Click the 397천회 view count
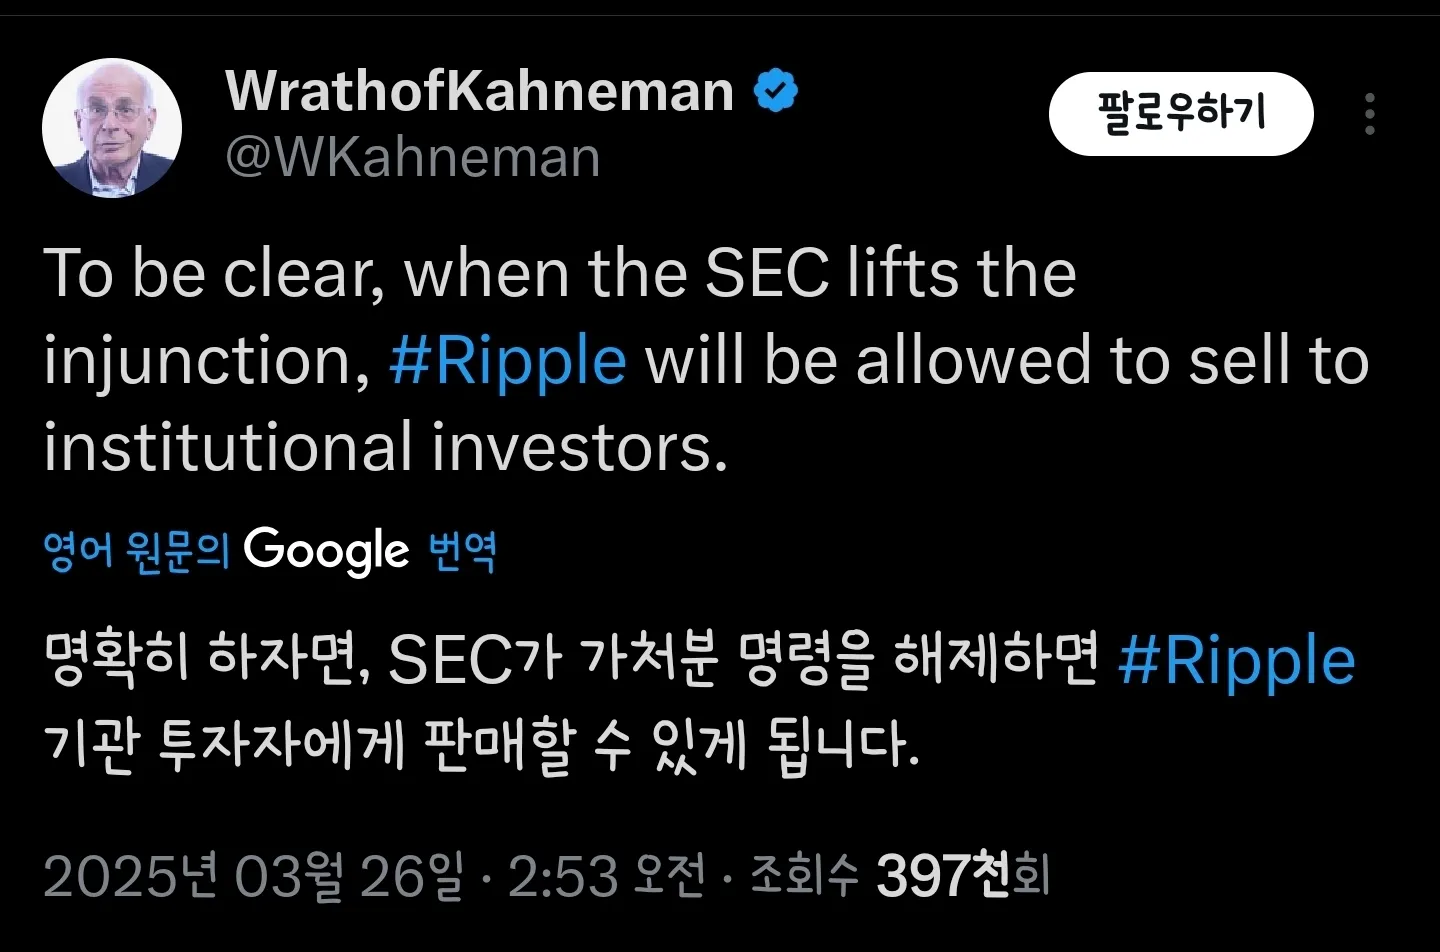Viewport: 1440px width, 952px height. pyautogui.click(x=962, y=876)
